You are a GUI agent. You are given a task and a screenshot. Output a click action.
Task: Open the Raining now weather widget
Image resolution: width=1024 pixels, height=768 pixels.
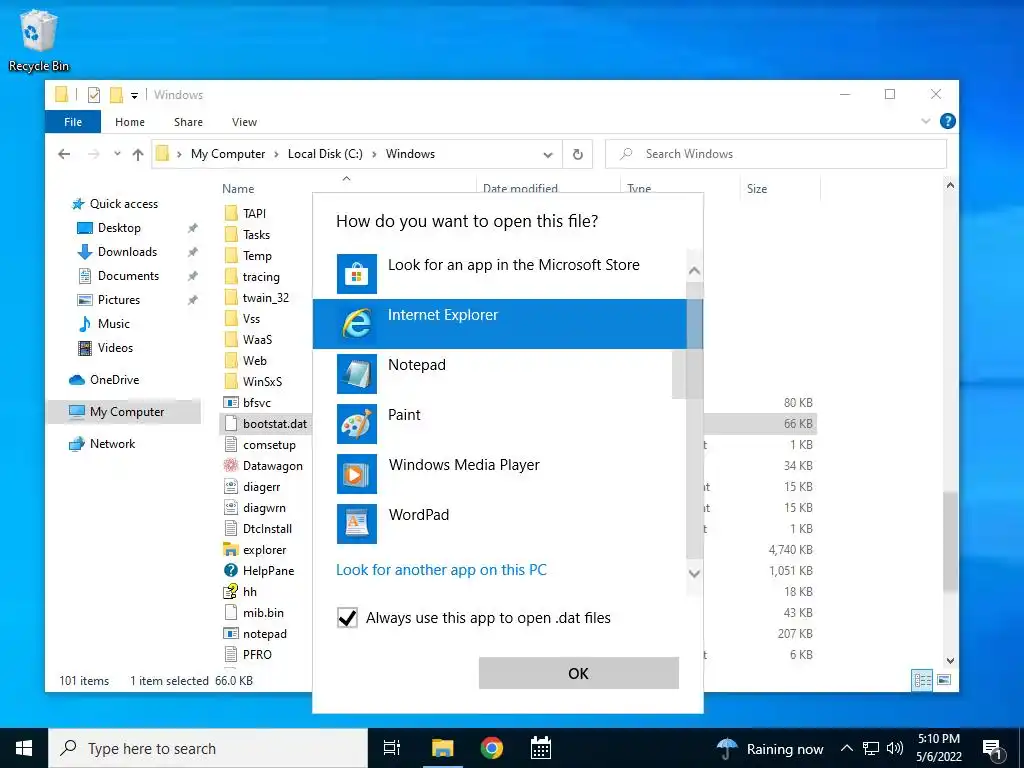pos(771,748)
